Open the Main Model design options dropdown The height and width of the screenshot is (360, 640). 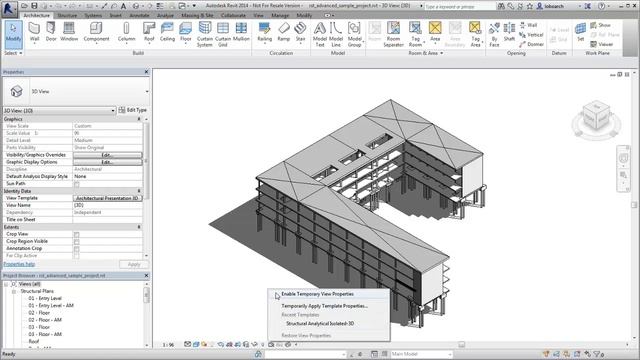tap(422, 354)
